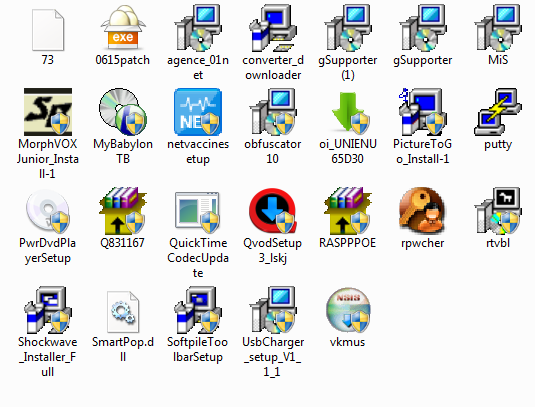The width and height of the screenshot is (535, 407).
Task: Click the label text 'vkmus'
Action: pos(348,342)
